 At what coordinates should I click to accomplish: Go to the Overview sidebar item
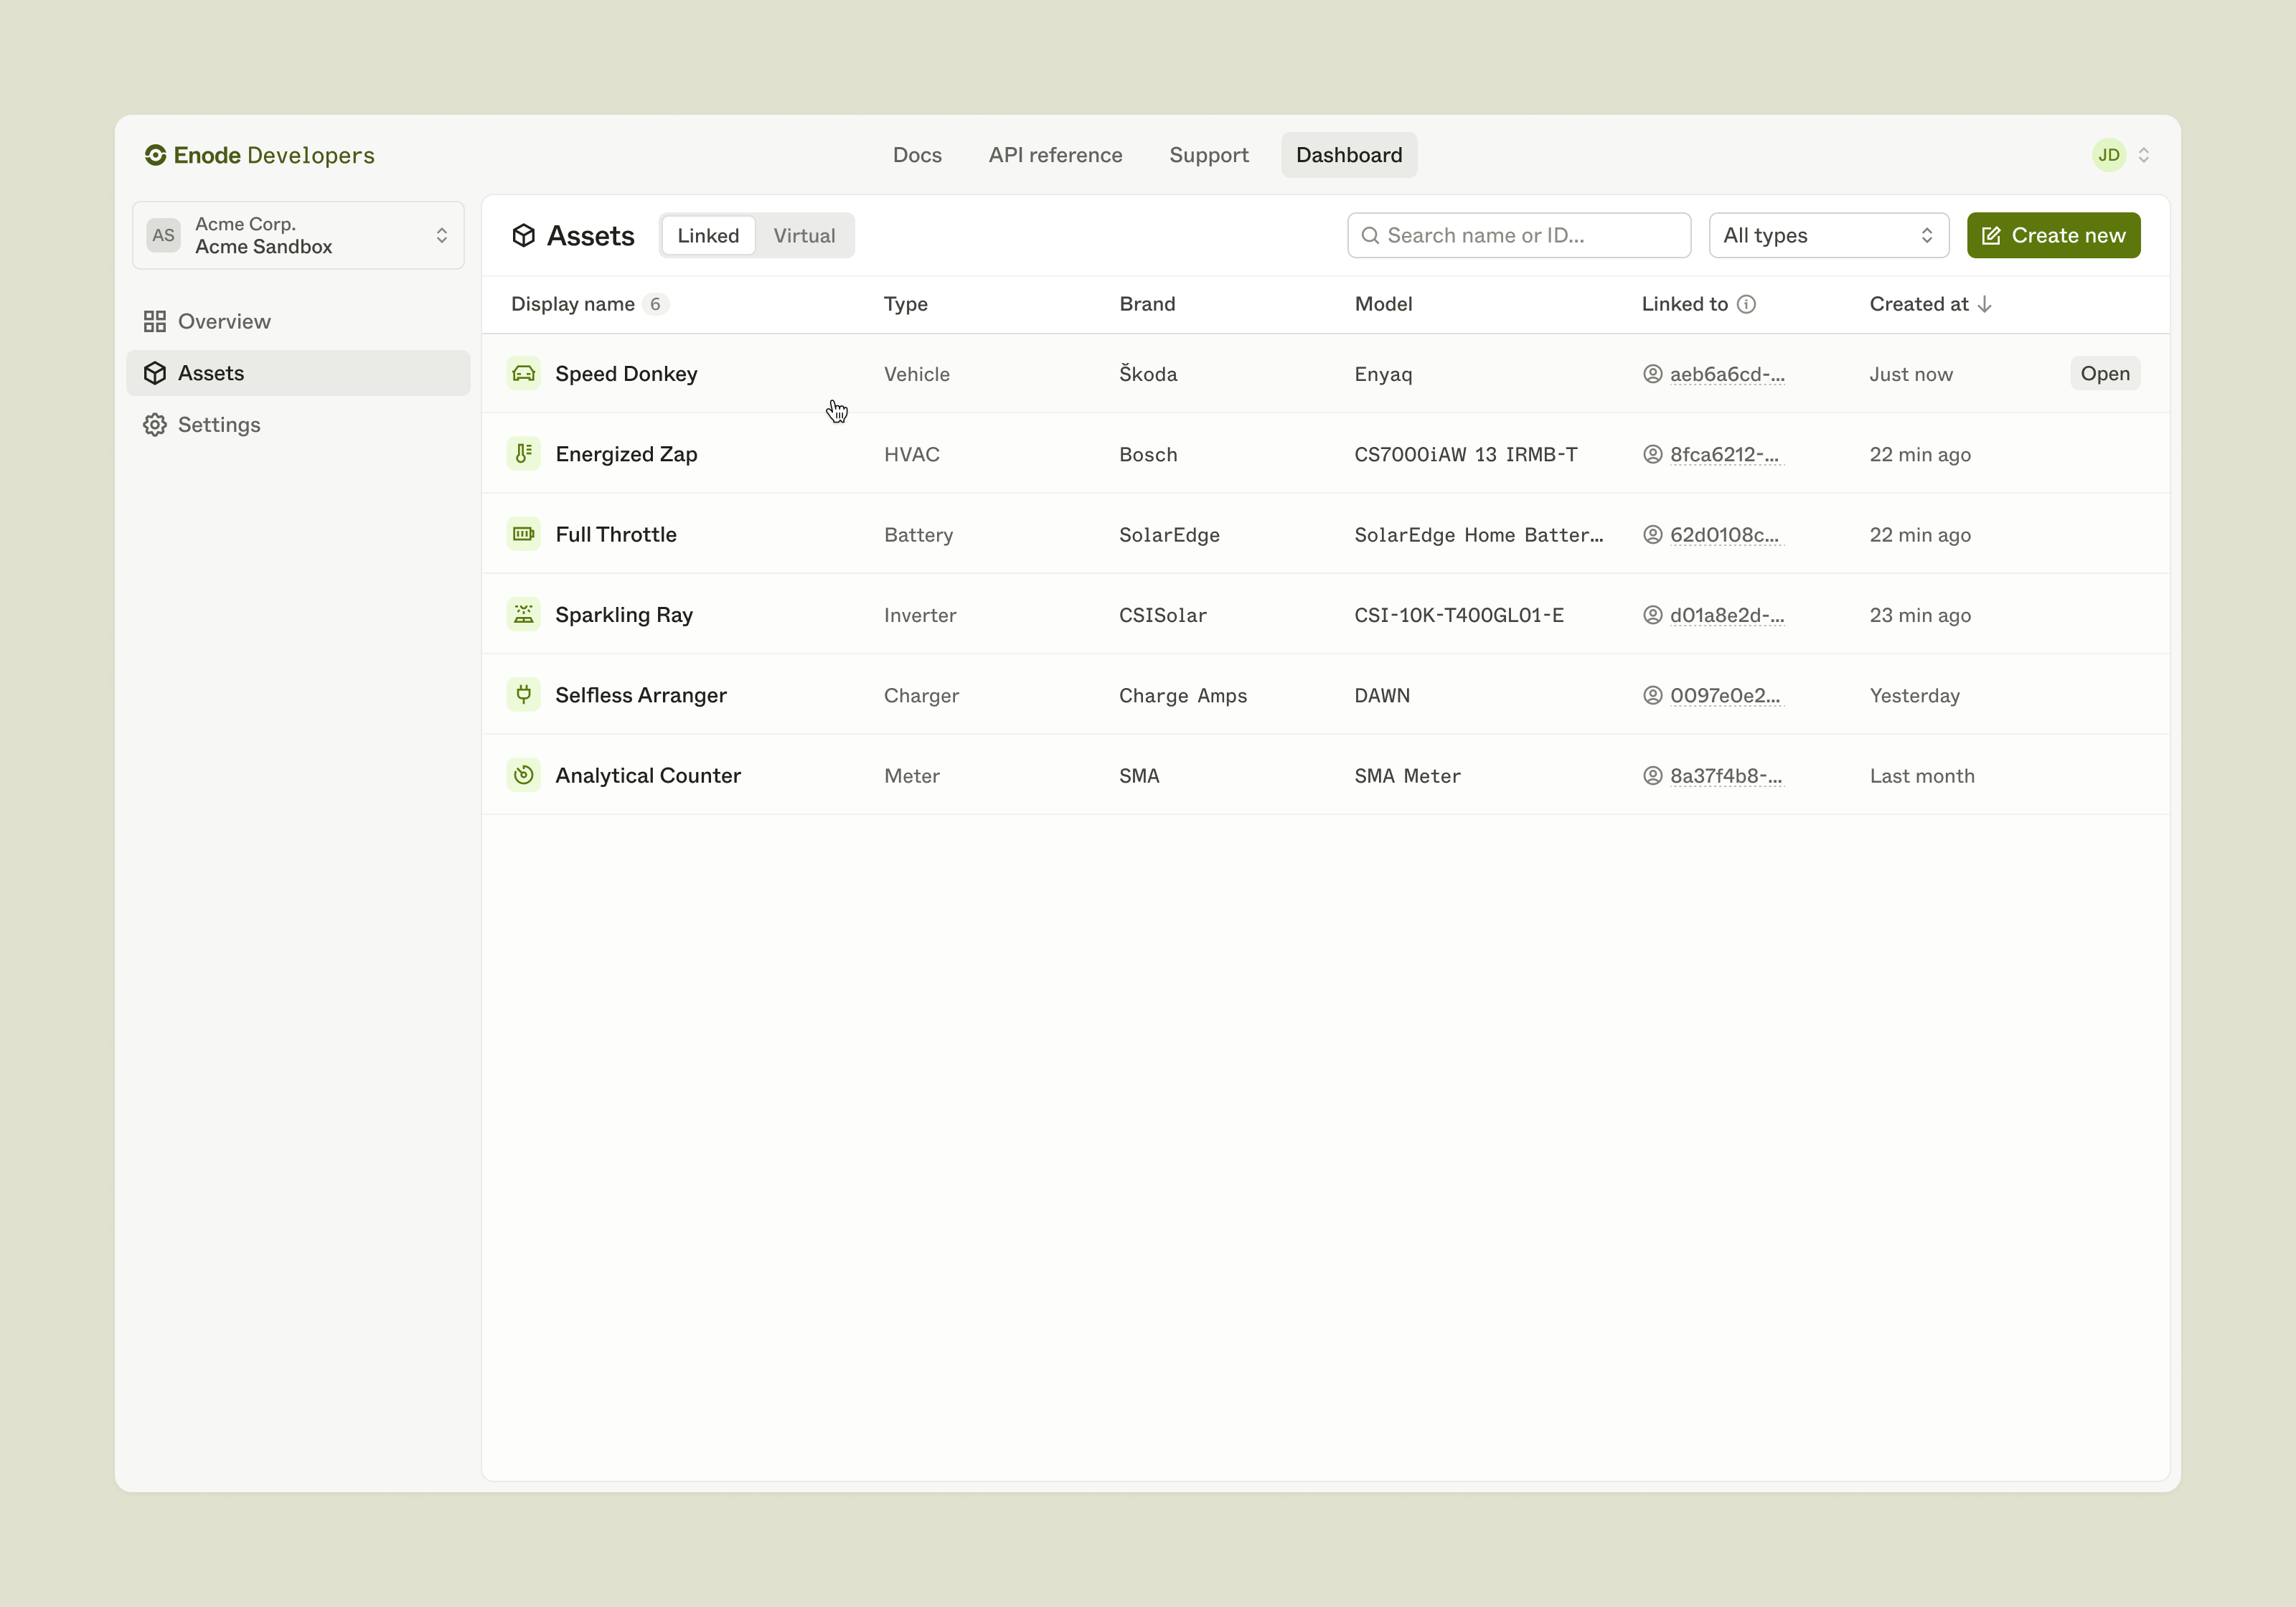[x=224, y=321]
